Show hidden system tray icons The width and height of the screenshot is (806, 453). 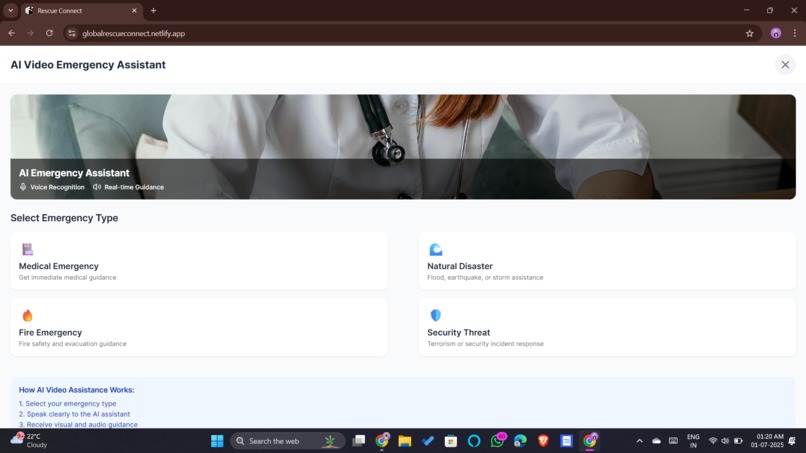tap(639, 441)
